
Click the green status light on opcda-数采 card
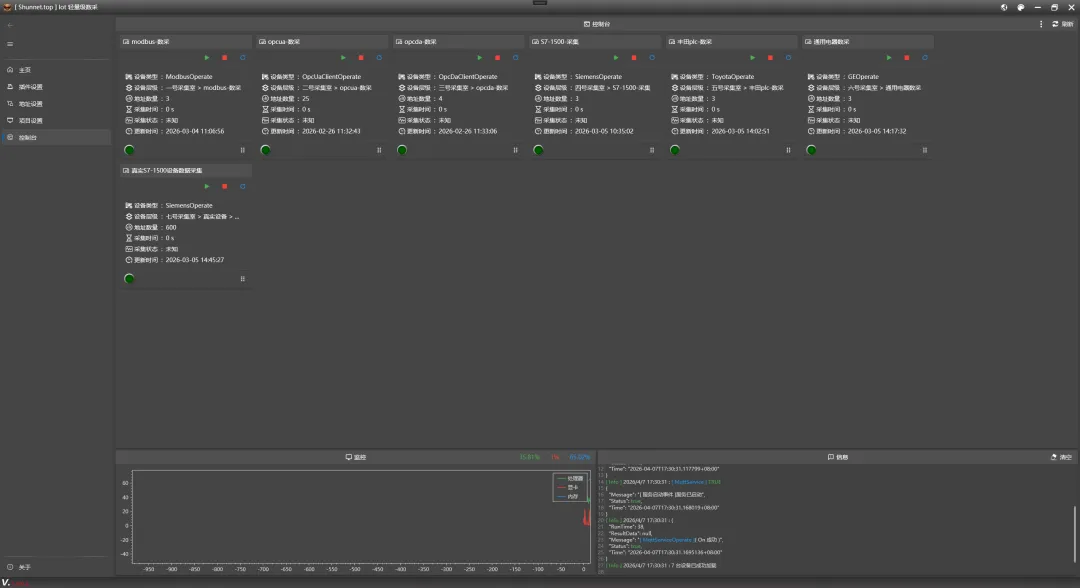coord(402,150)
